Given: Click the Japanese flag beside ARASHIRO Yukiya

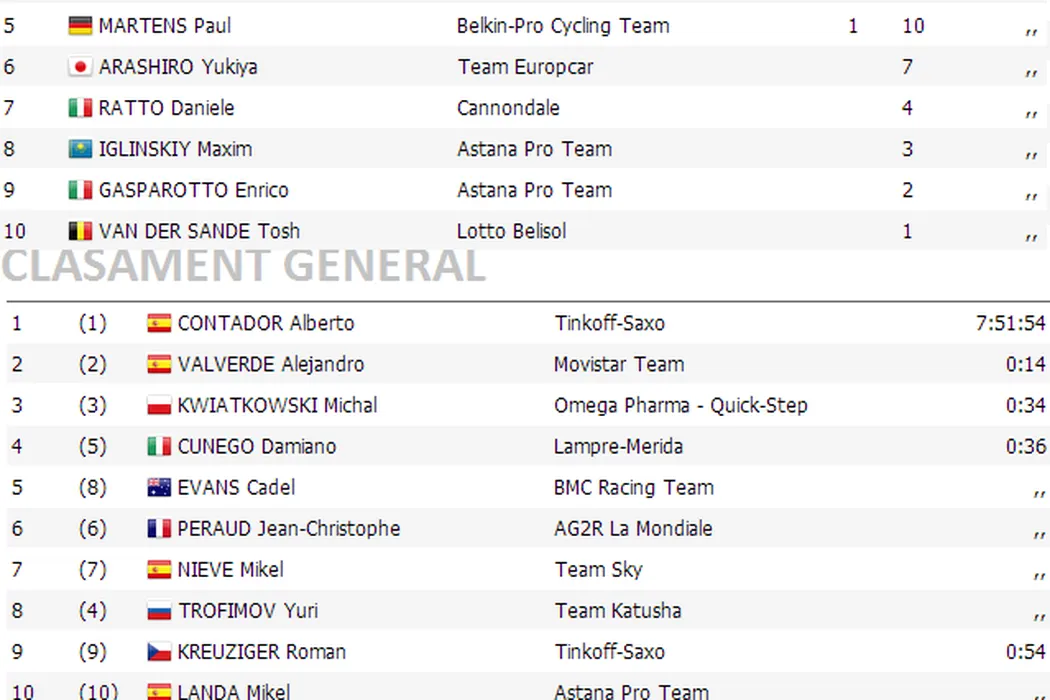Looking at the screenshot, I should 80,67.
